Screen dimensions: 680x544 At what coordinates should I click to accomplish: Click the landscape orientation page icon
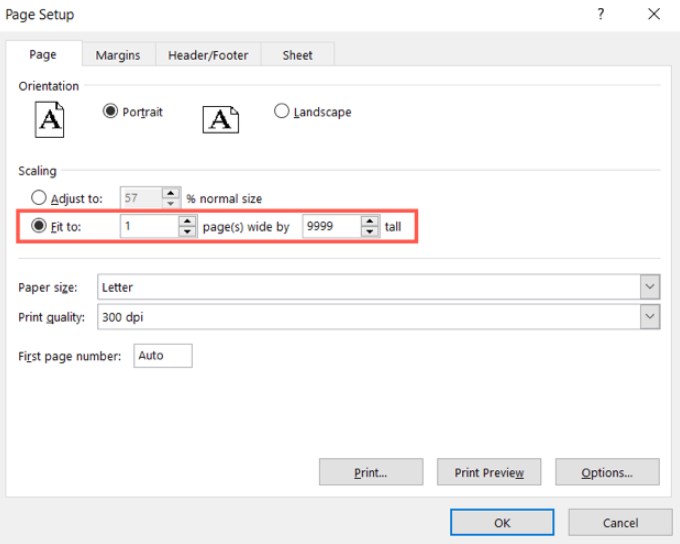click(220, 119)
